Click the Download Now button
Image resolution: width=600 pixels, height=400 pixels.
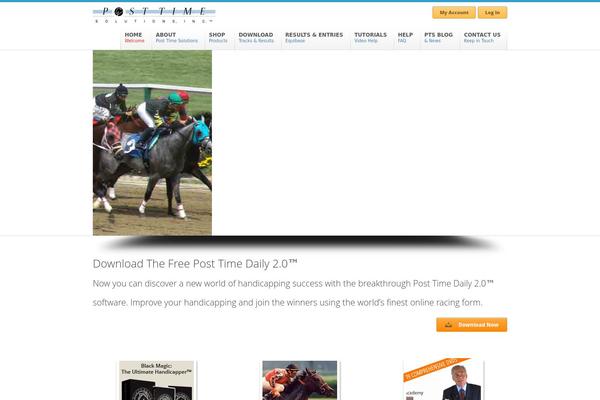click(x=472, y=325)
